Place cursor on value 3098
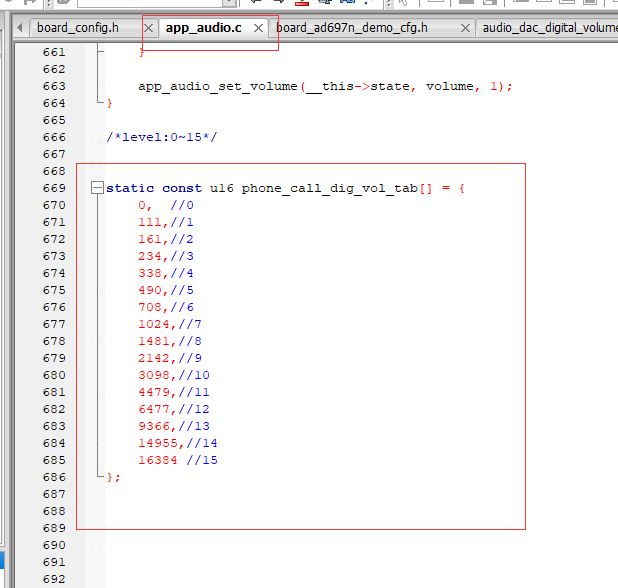The image size is (618, 588). point(154,374)
